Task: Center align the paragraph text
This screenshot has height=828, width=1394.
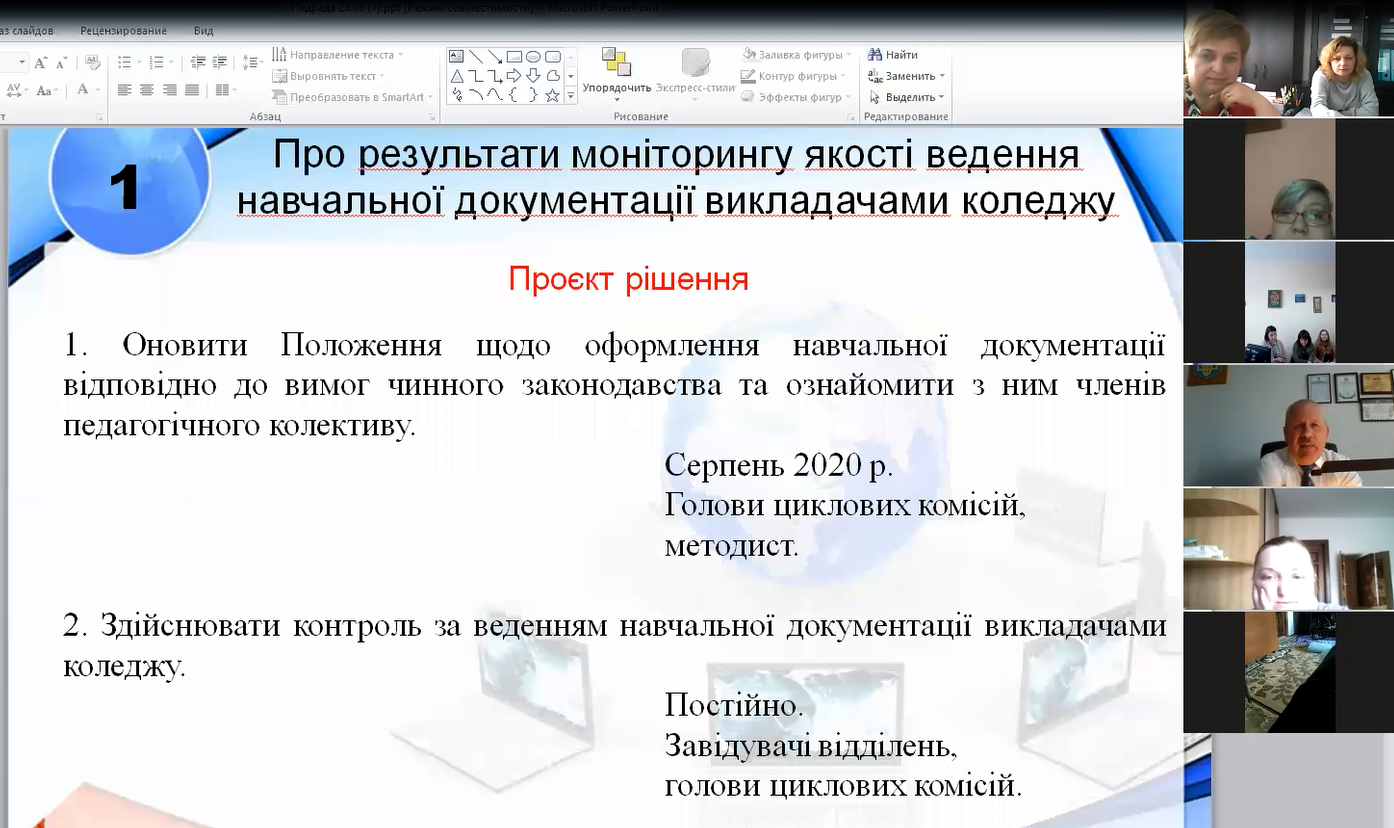Action: coord(147,90)
